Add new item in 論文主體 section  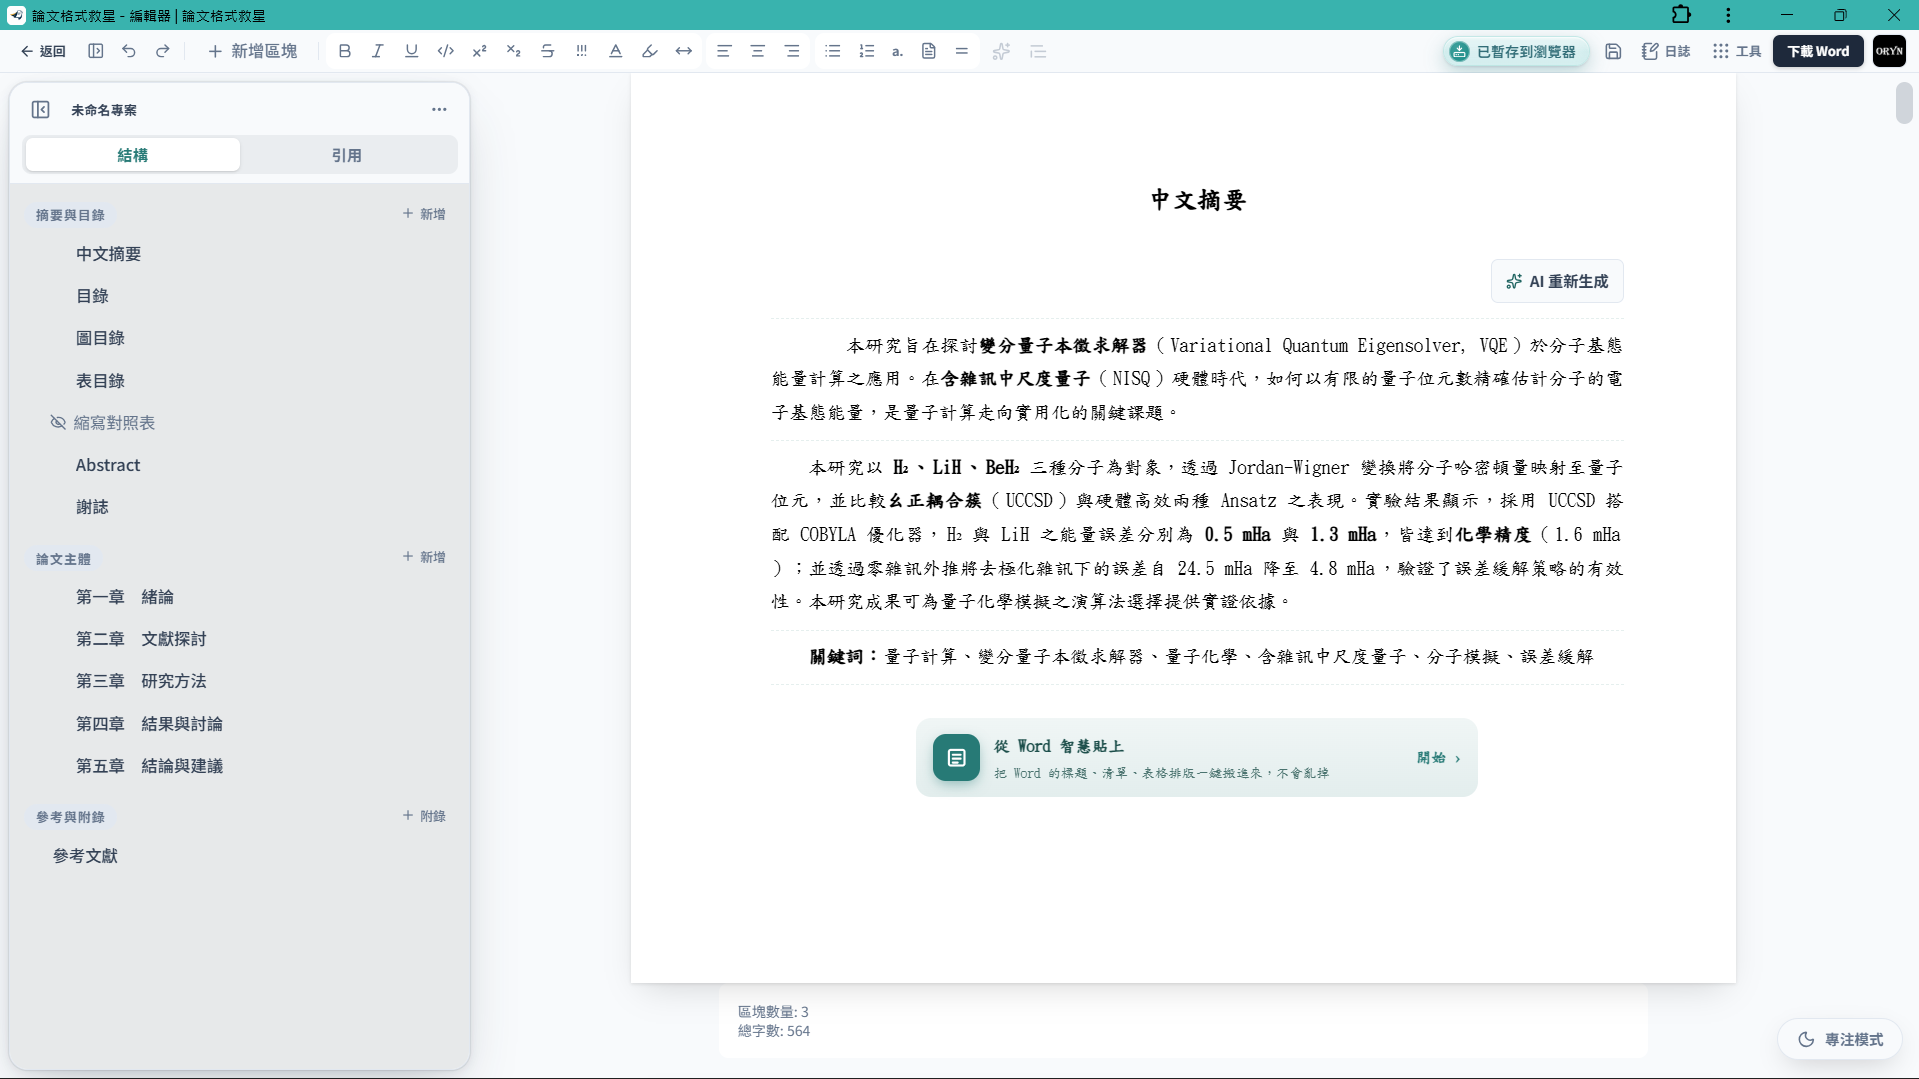tap(424, 557)
